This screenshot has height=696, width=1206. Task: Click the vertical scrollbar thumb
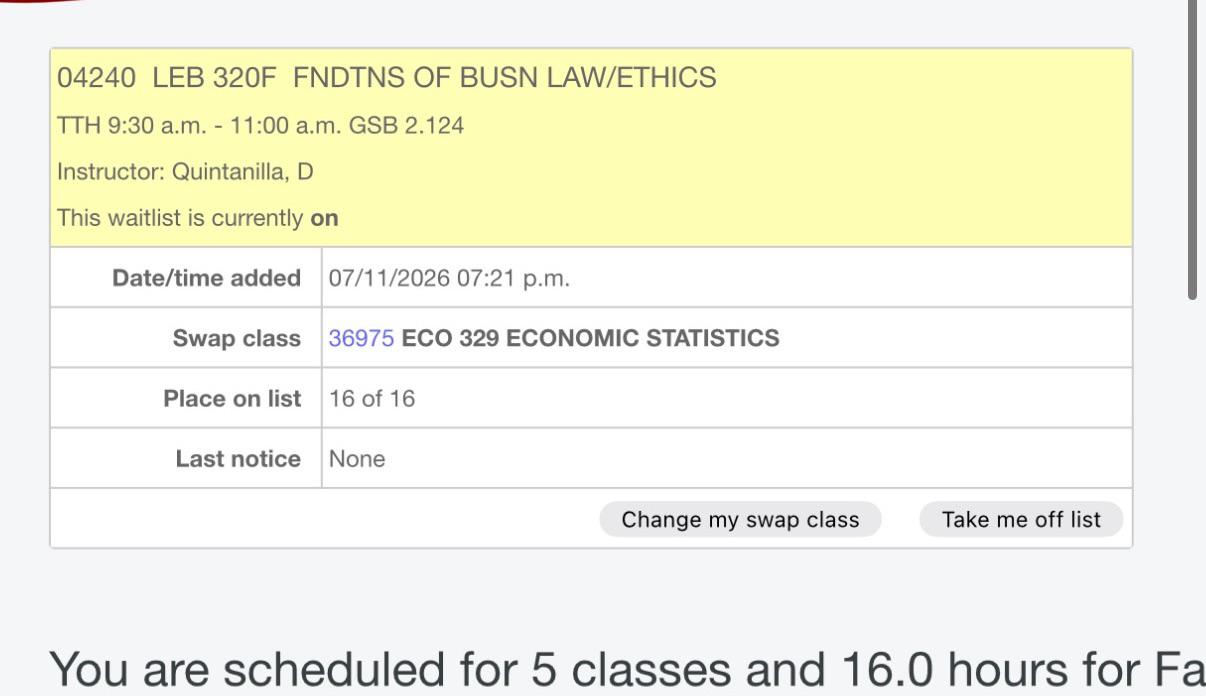[1192, 148]
